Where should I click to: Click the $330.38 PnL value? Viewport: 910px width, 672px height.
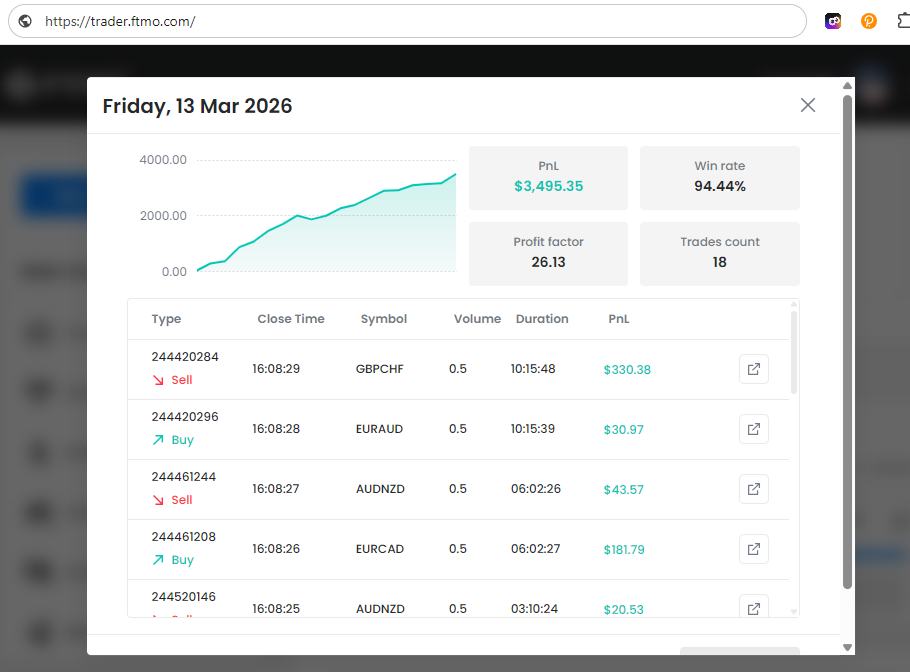(627, 370)
